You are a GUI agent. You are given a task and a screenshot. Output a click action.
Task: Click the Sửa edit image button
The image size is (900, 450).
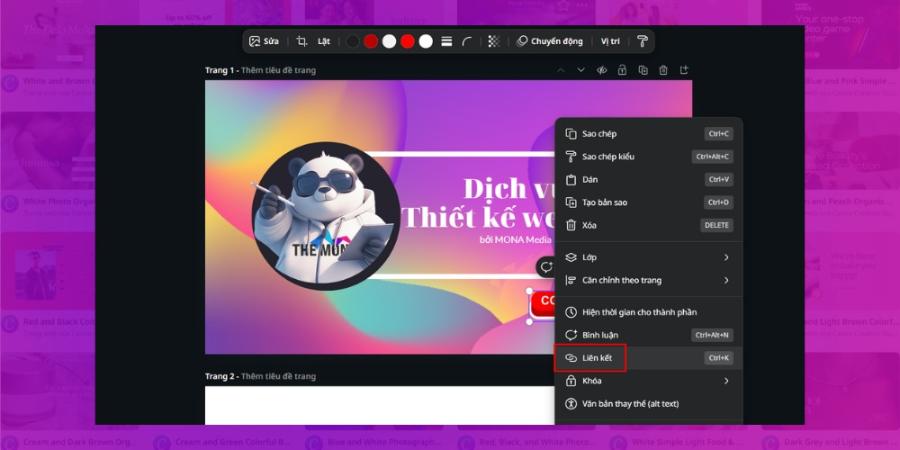(x=264, y=41)
